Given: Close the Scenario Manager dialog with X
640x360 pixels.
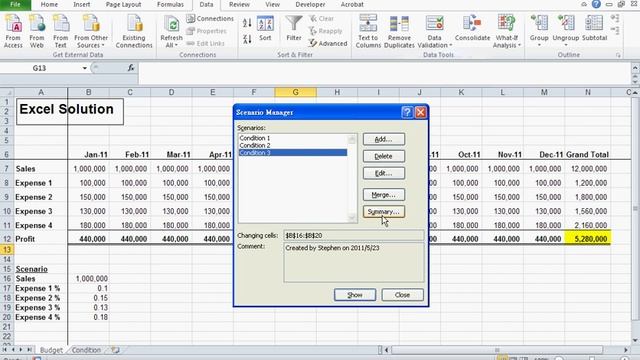Looking at the screenshot, I should [x=420, y=112].
